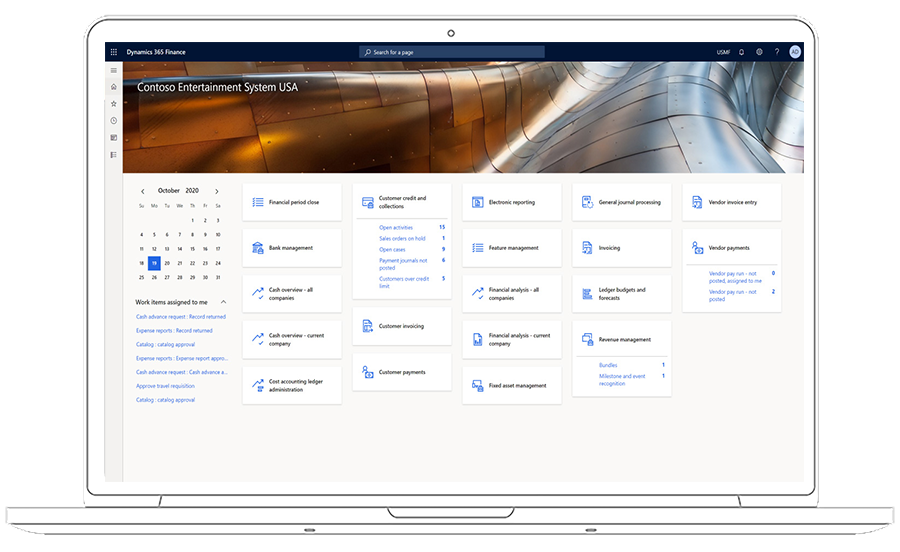Open Modules list icon in sidebar
Screen dimensions: 900x552
pyautogui.click(x=114, y=155)
